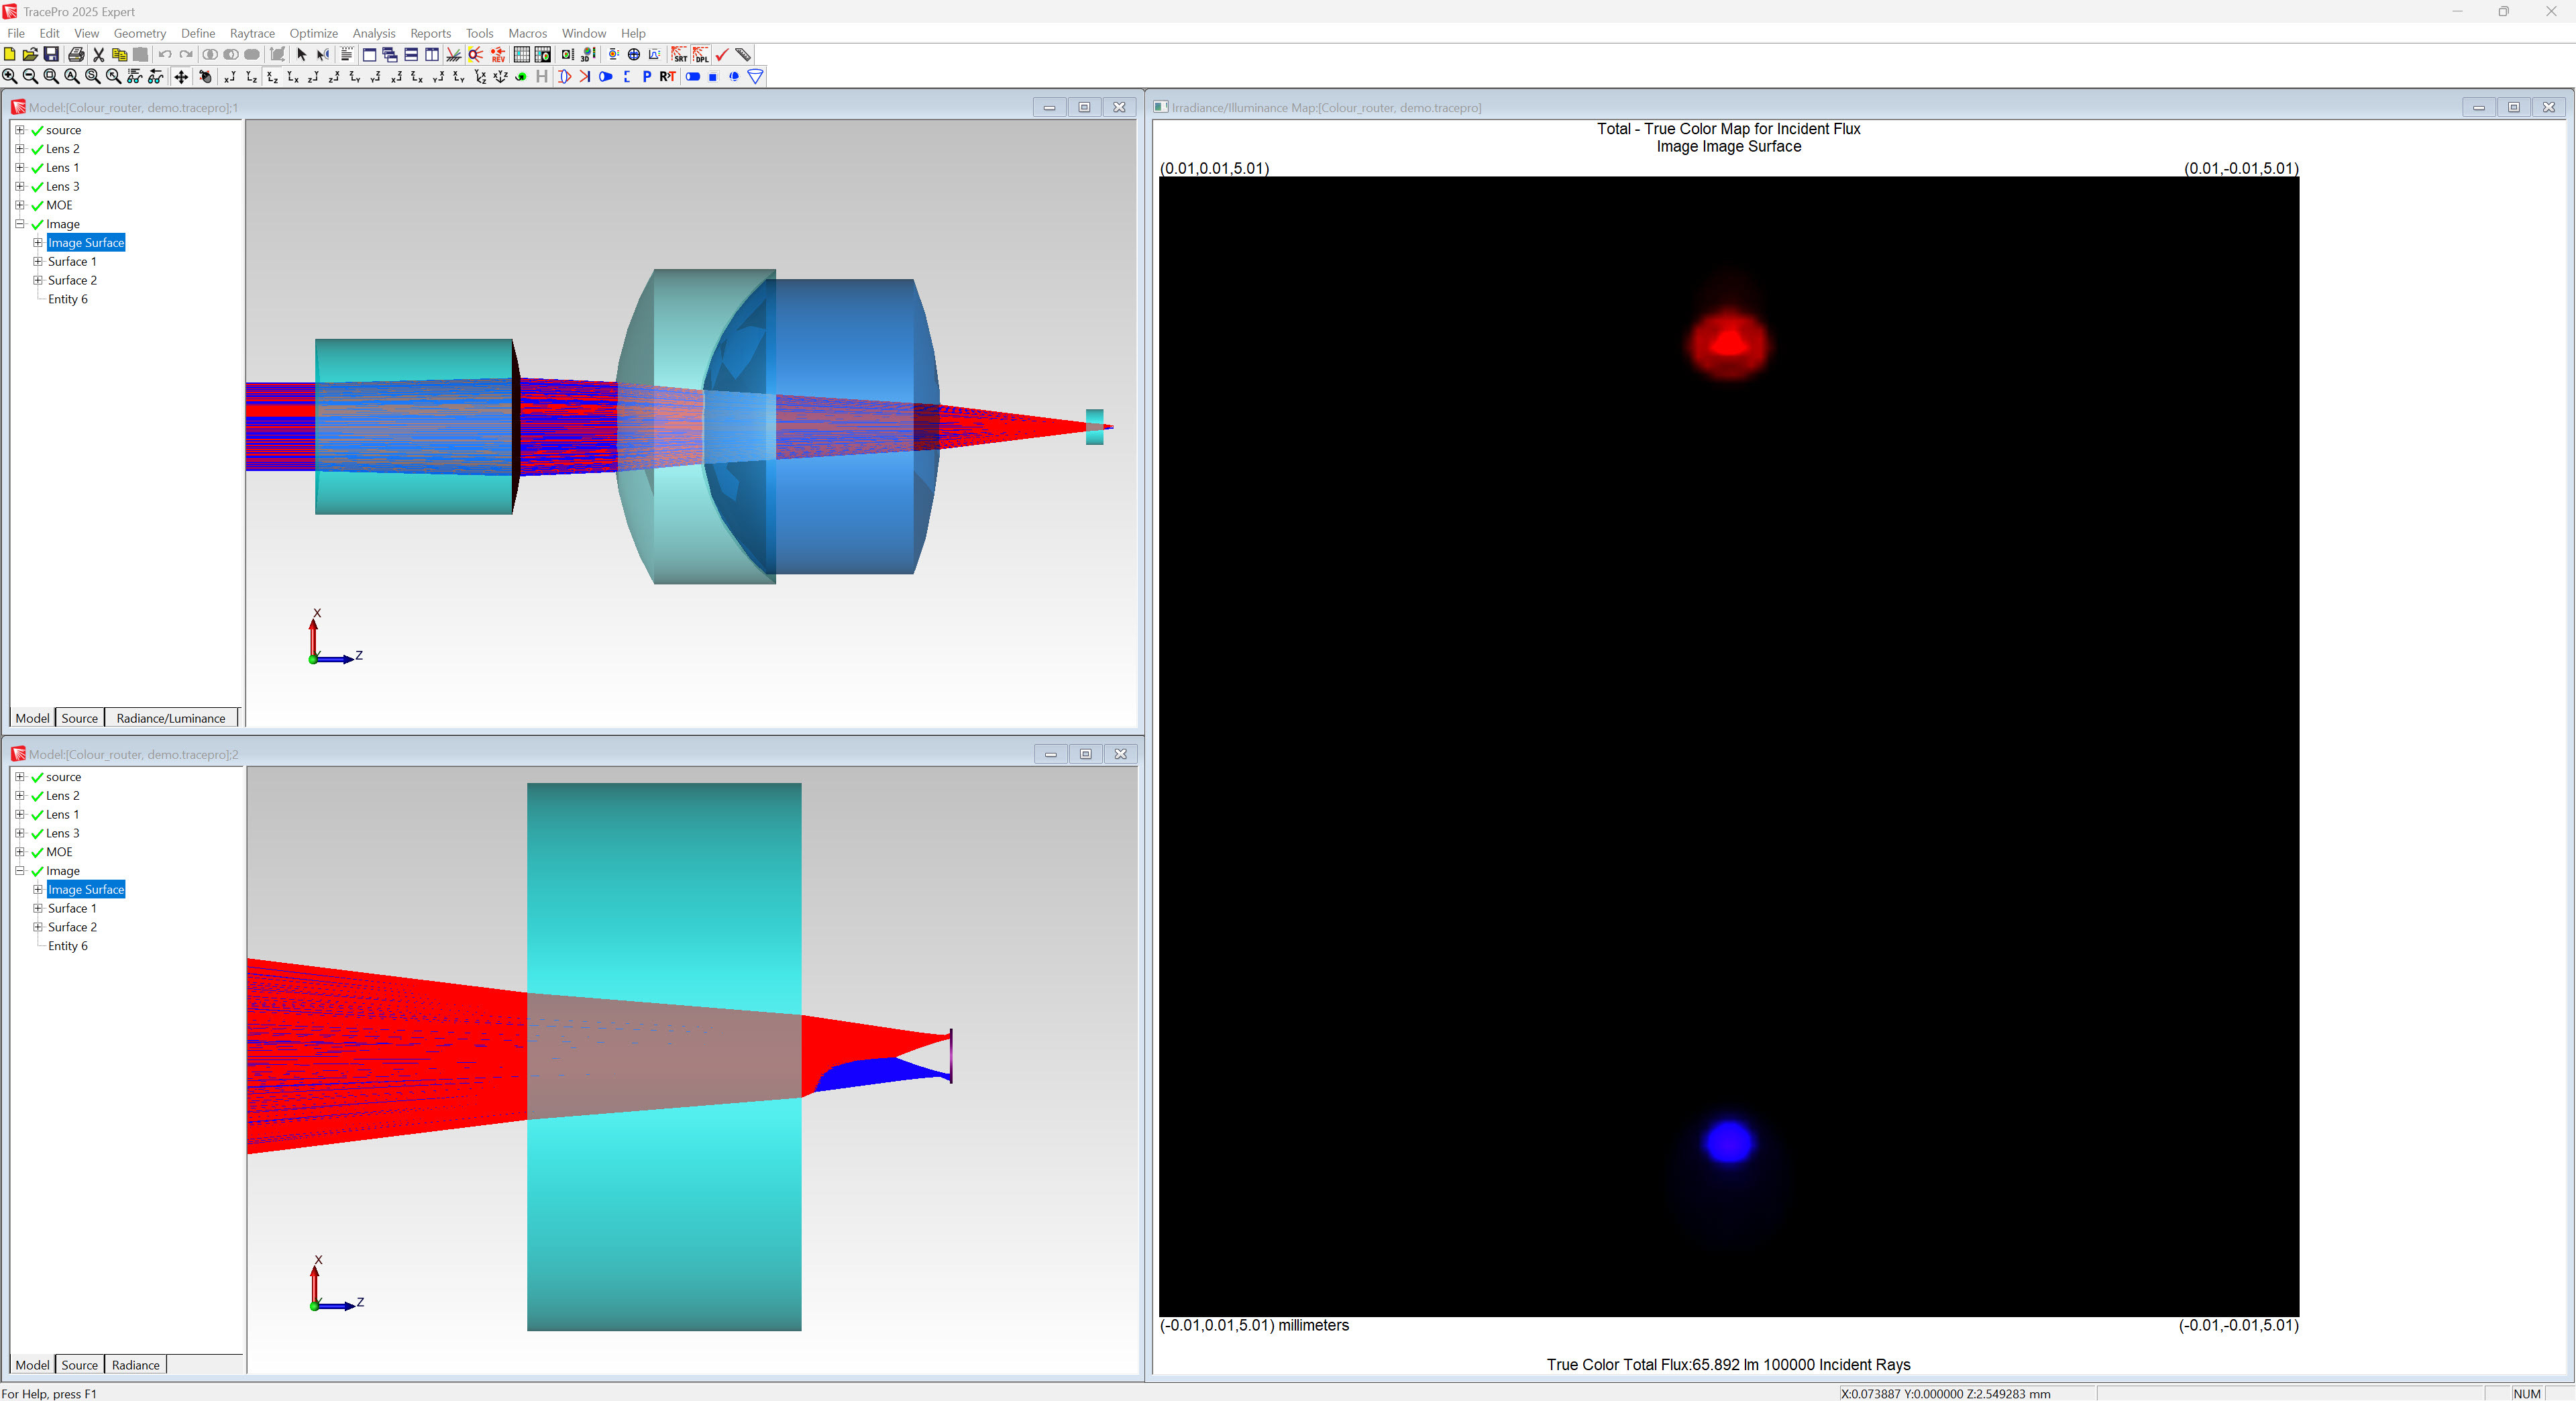
Task: Open the Raytrace menu
Action: [252, 33]
